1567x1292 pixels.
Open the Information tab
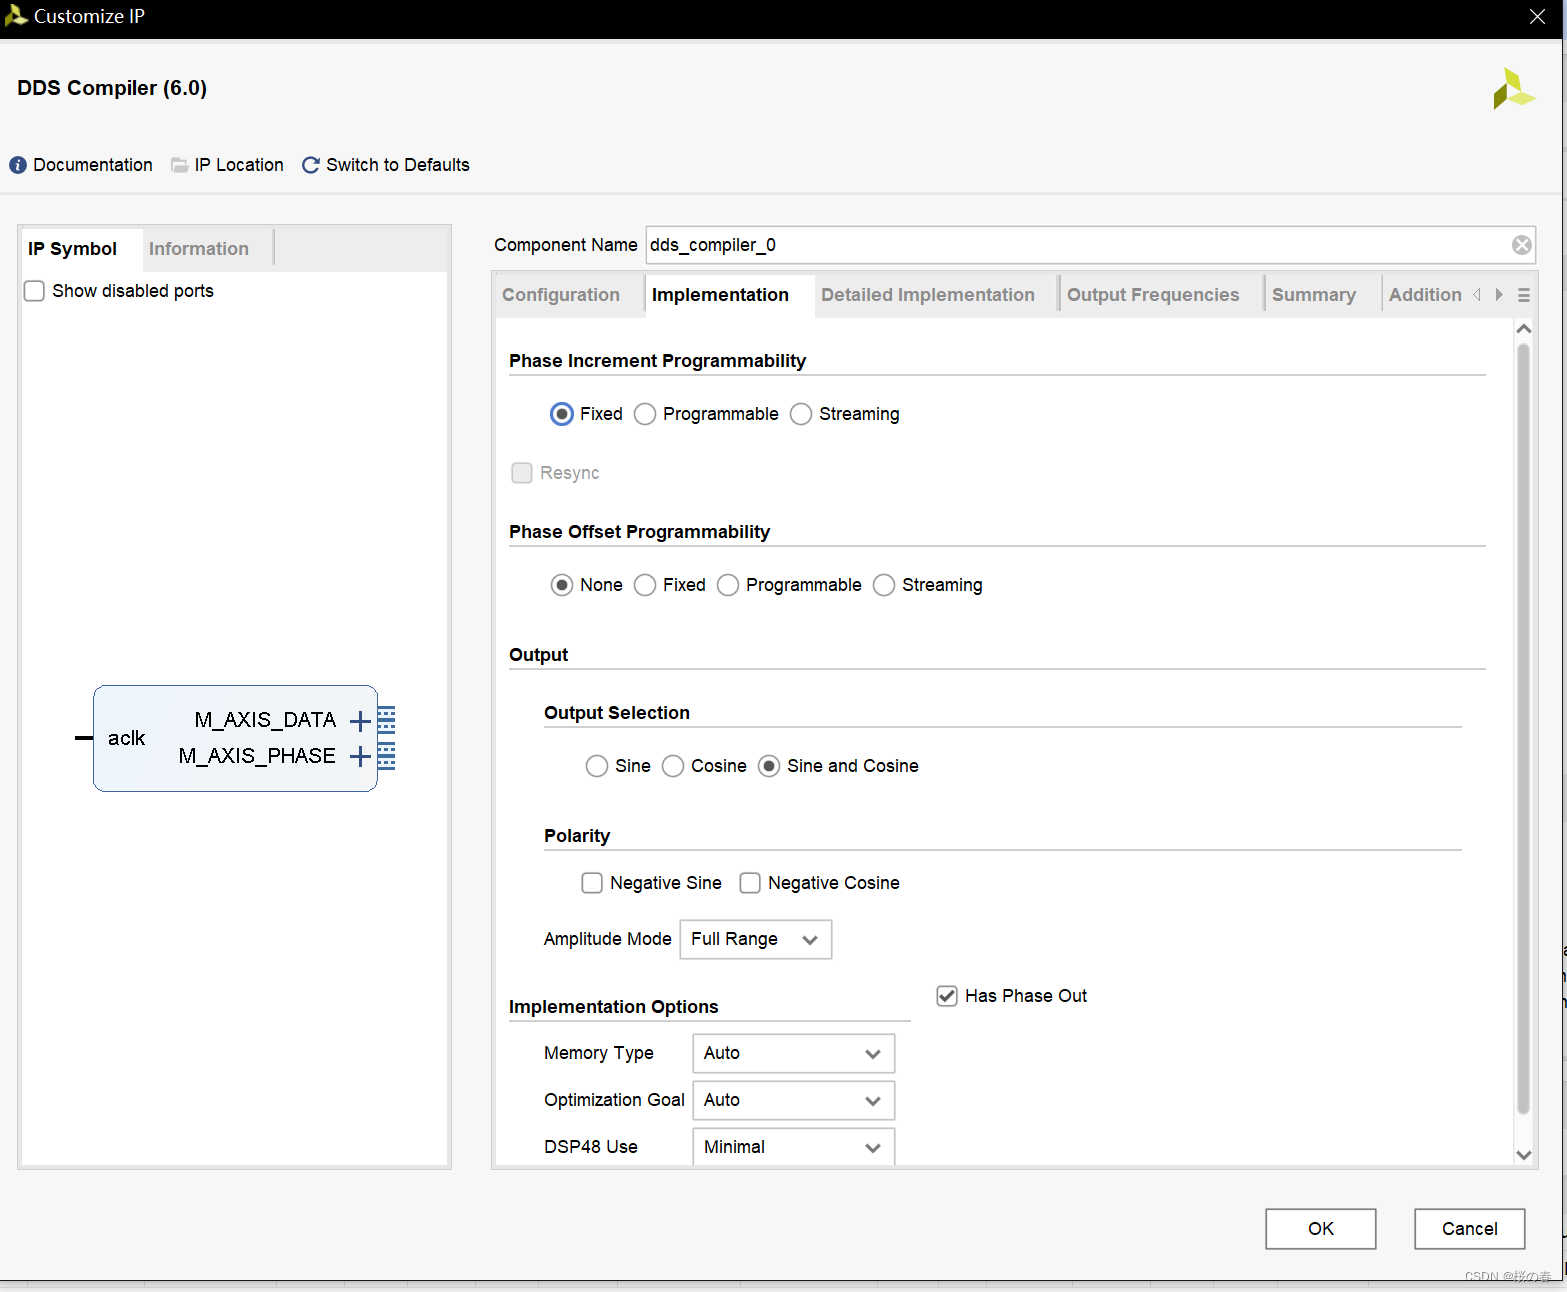click(x=199, y=249)
